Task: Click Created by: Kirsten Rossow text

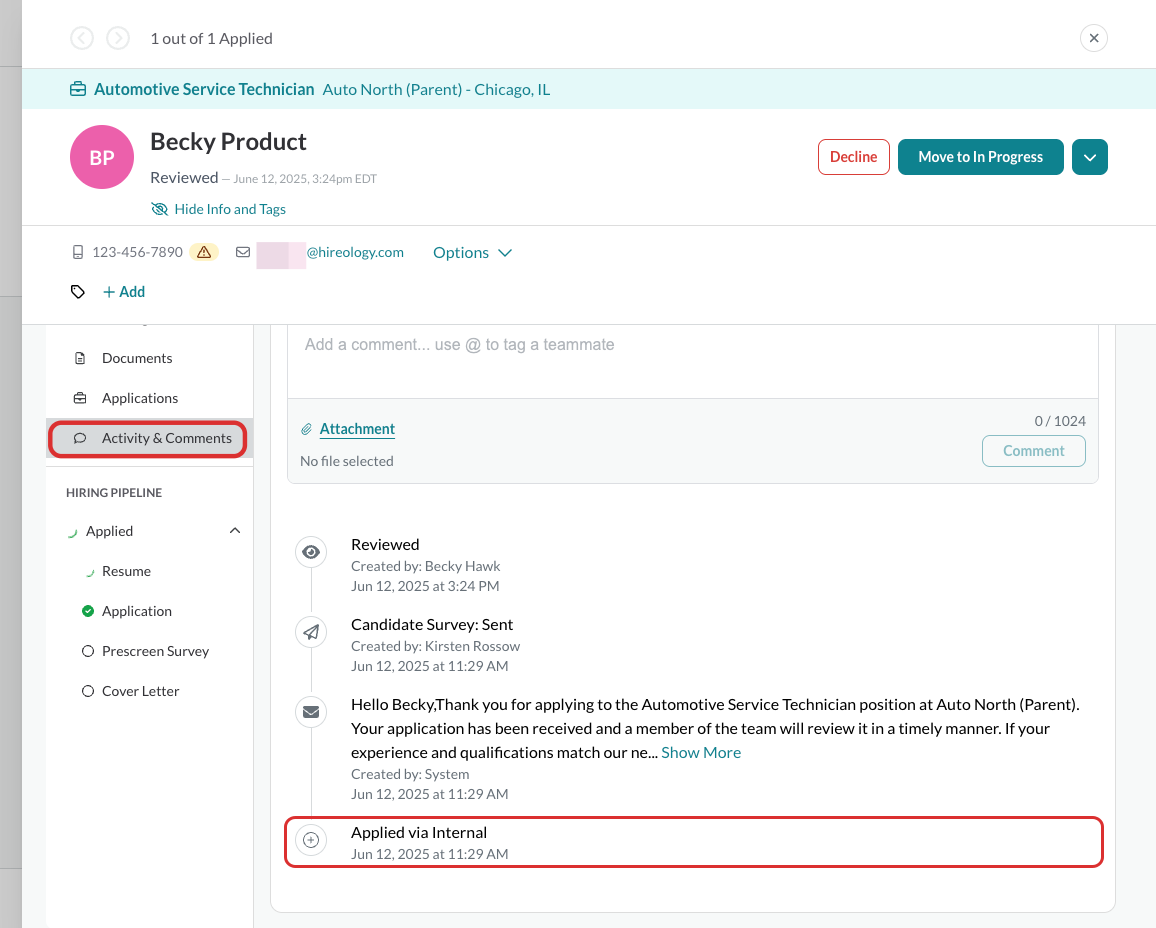Action: (x=436, y=646)
